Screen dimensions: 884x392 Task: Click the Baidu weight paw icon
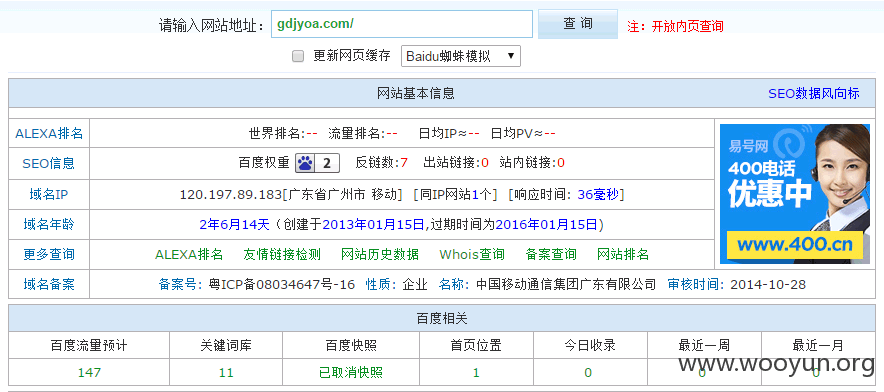click(x=305, y=164)
